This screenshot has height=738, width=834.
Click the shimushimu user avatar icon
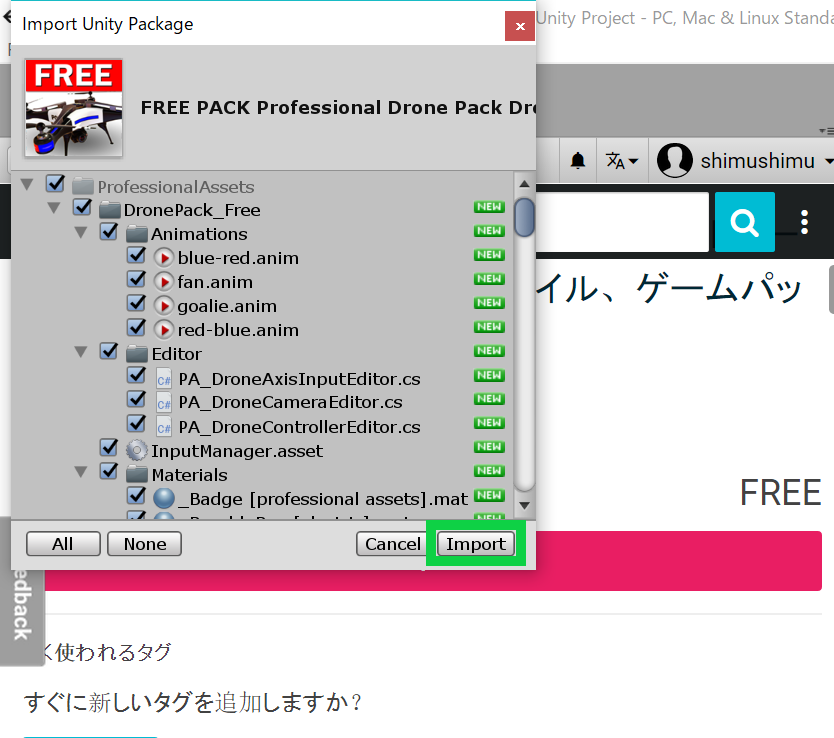coord(675,160)
